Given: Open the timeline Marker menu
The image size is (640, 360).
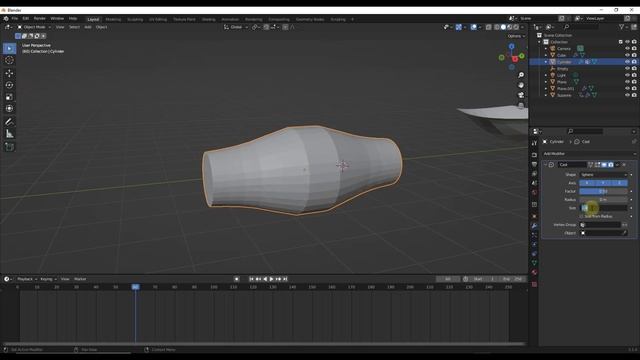Looking at the screenshot, I should tap(80, 279).
